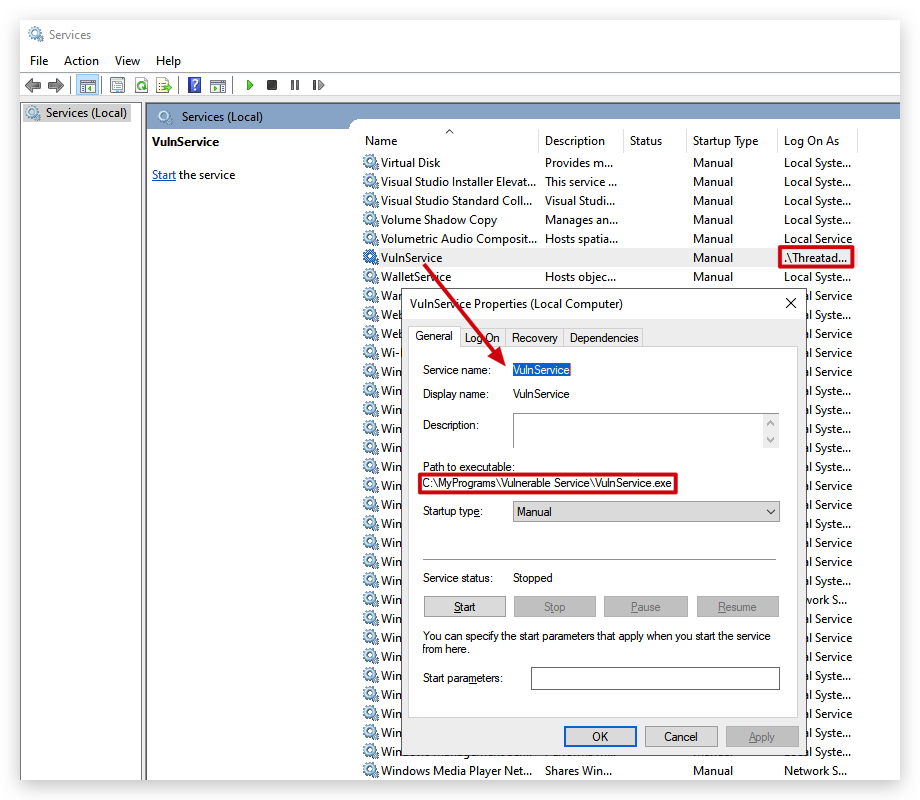Click the Start button in Properties dialog
Viewport: 920px width, 800px height.
[x=465, y=607]
